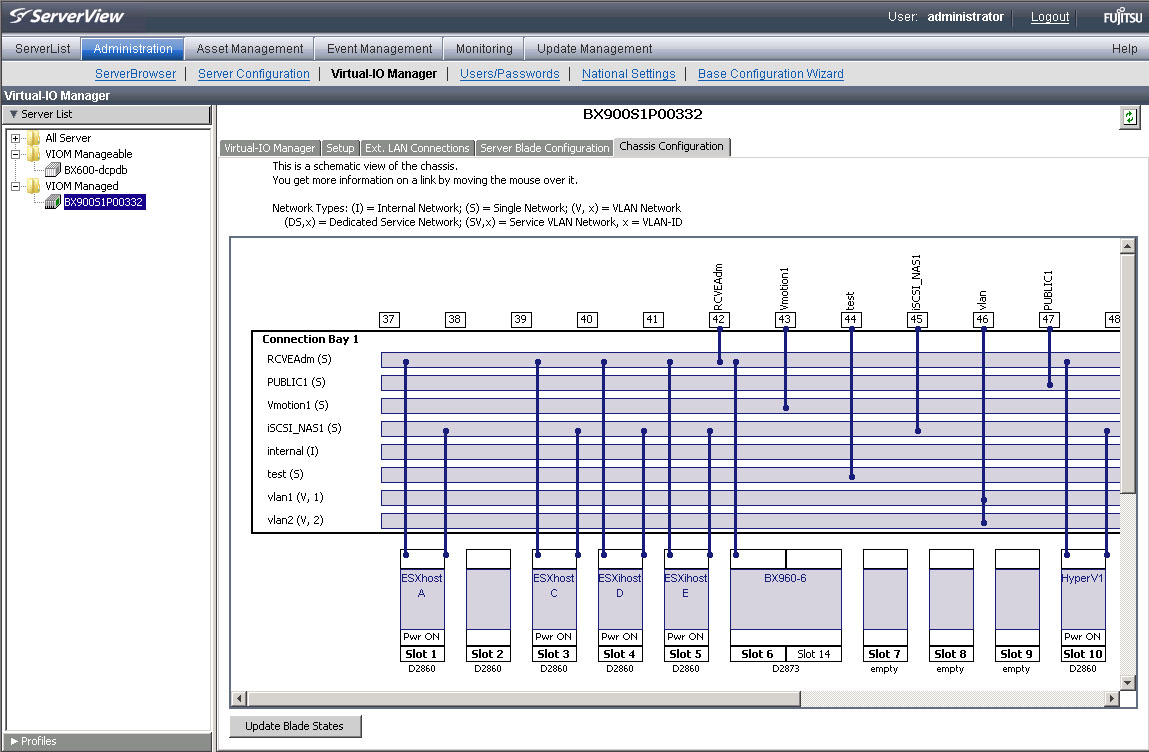Click the Logout link

click(1049, 17)
